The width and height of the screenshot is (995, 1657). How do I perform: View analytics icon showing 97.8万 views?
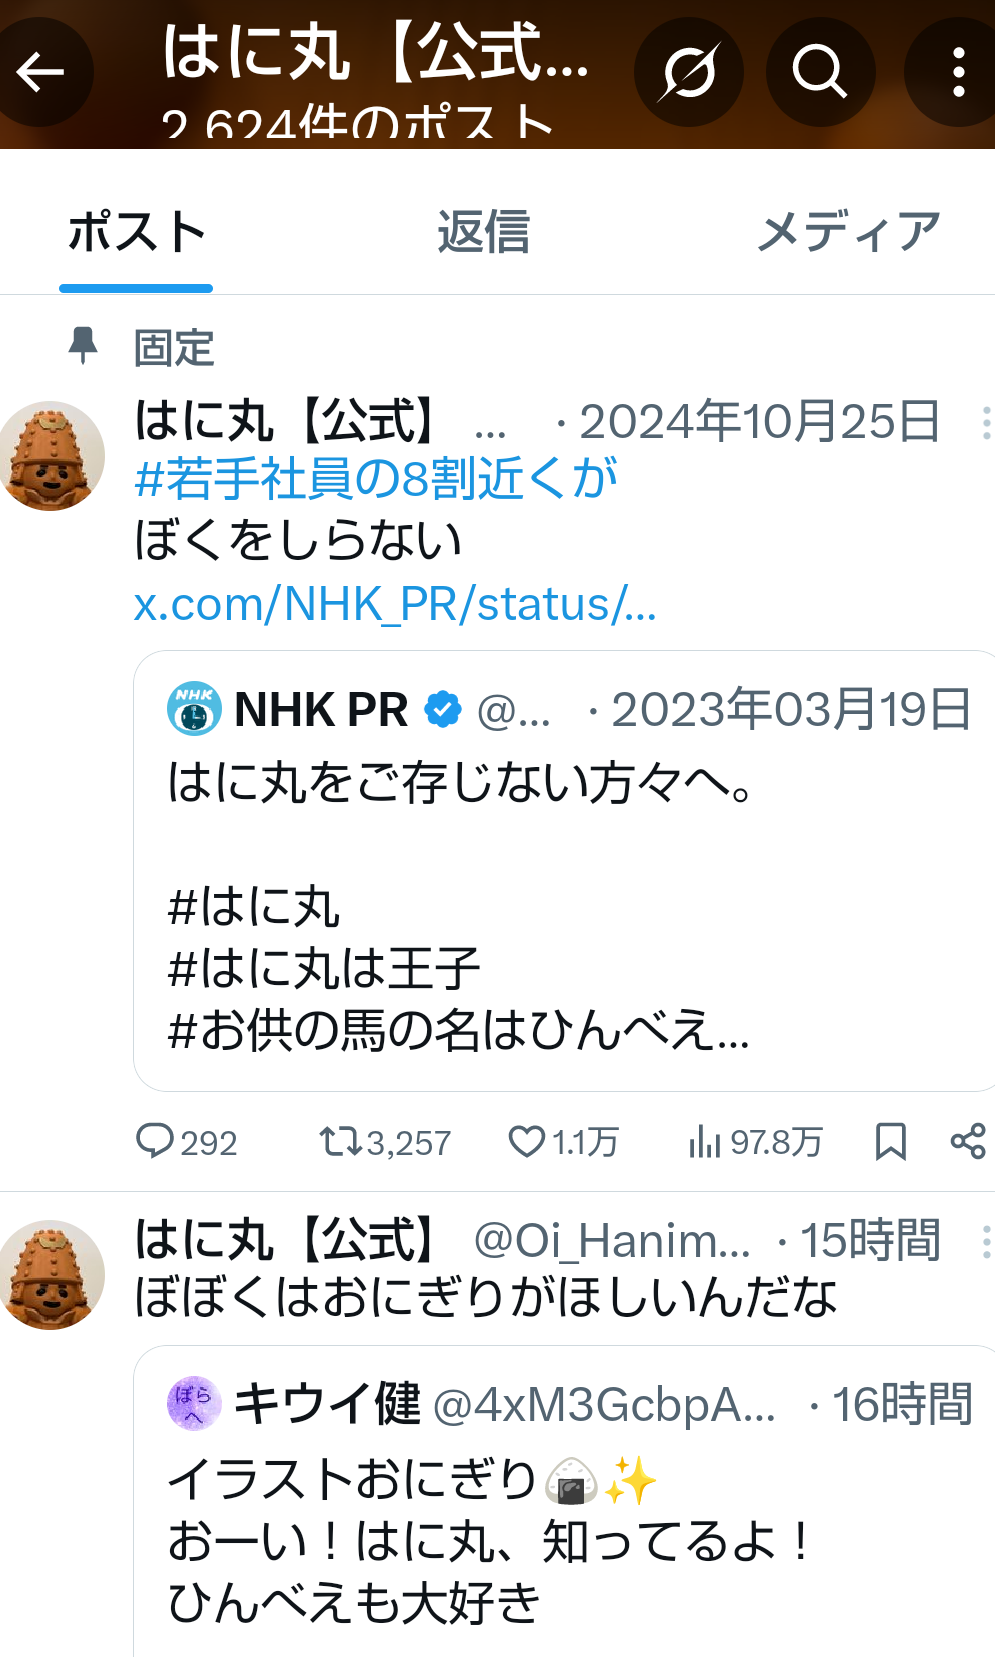click(704, 1141)
